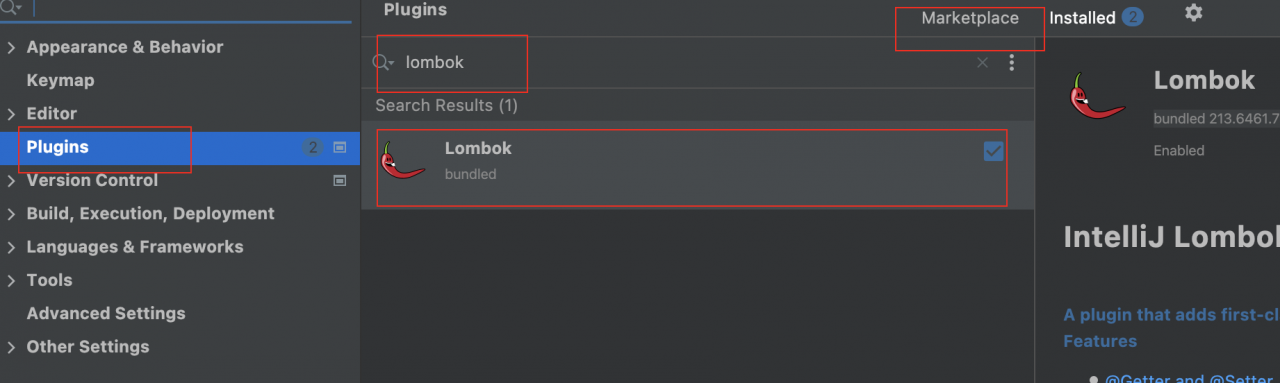Open Advanced Settings page
The height and width of the screenshot is (383, 1280).
pyautogui.click(x=106, y=313)
